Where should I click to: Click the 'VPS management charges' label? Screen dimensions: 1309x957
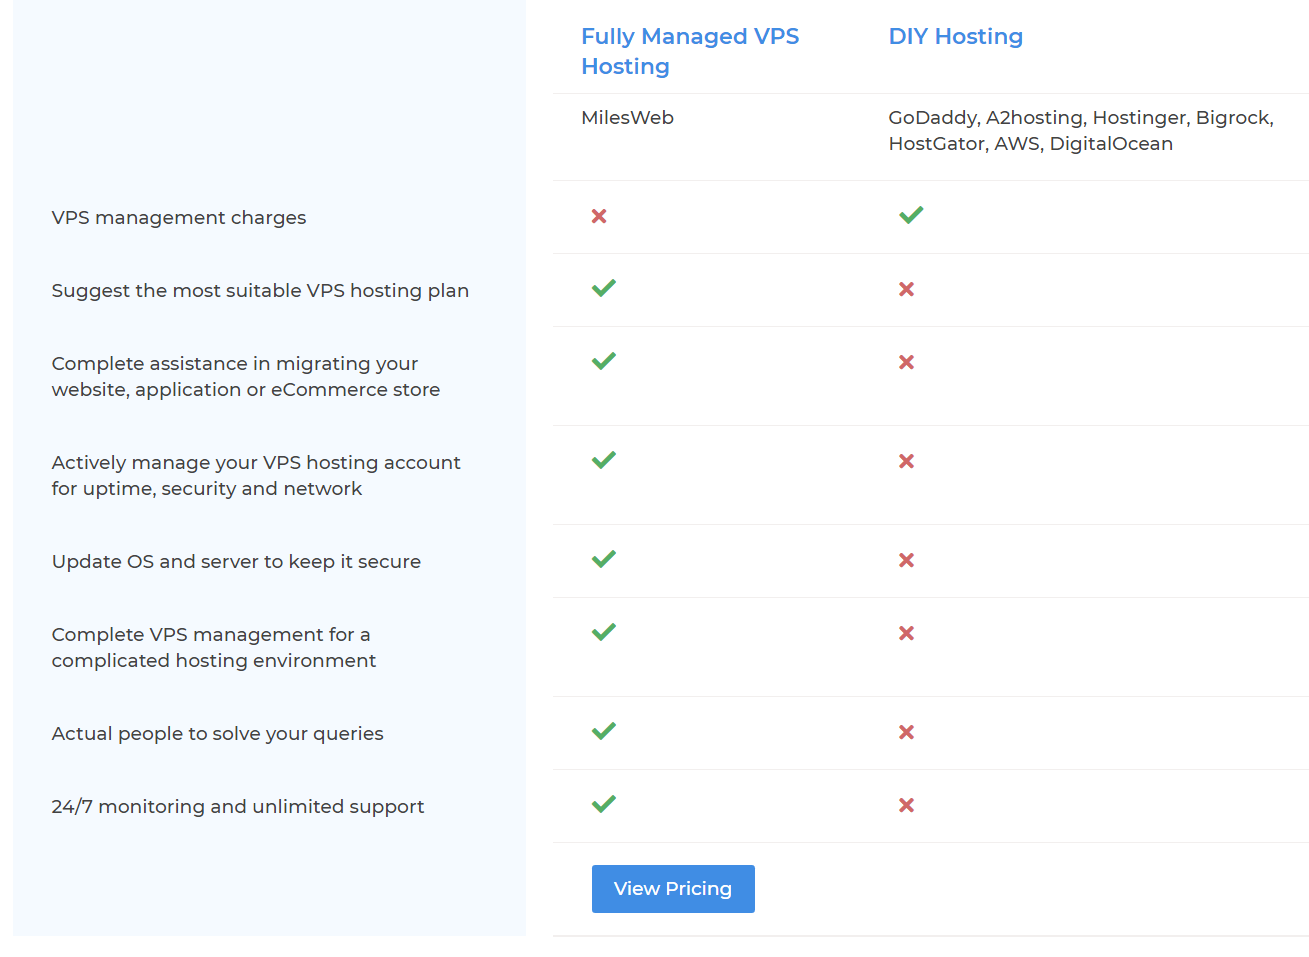179,218
